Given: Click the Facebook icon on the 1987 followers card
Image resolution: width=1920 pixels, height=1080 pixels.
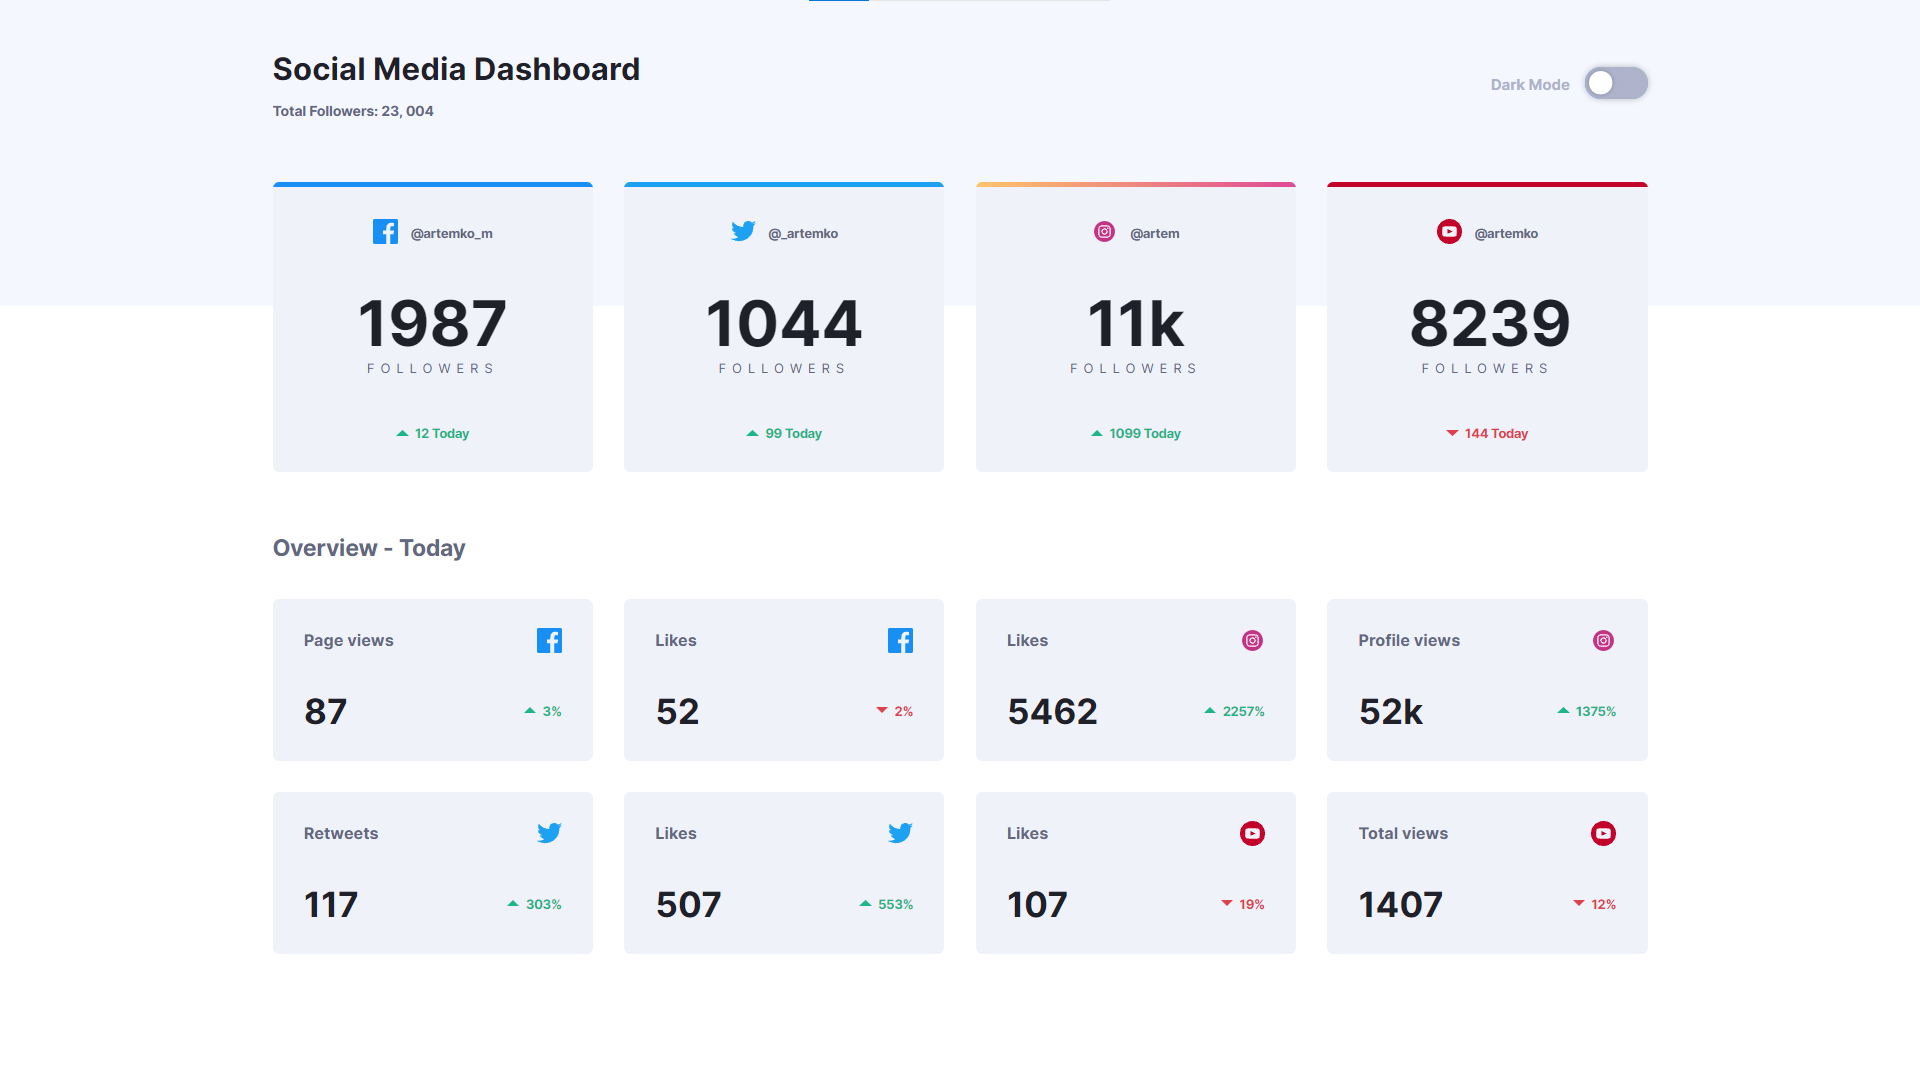Looking at the screenshot, I should [x=386, y=231].
